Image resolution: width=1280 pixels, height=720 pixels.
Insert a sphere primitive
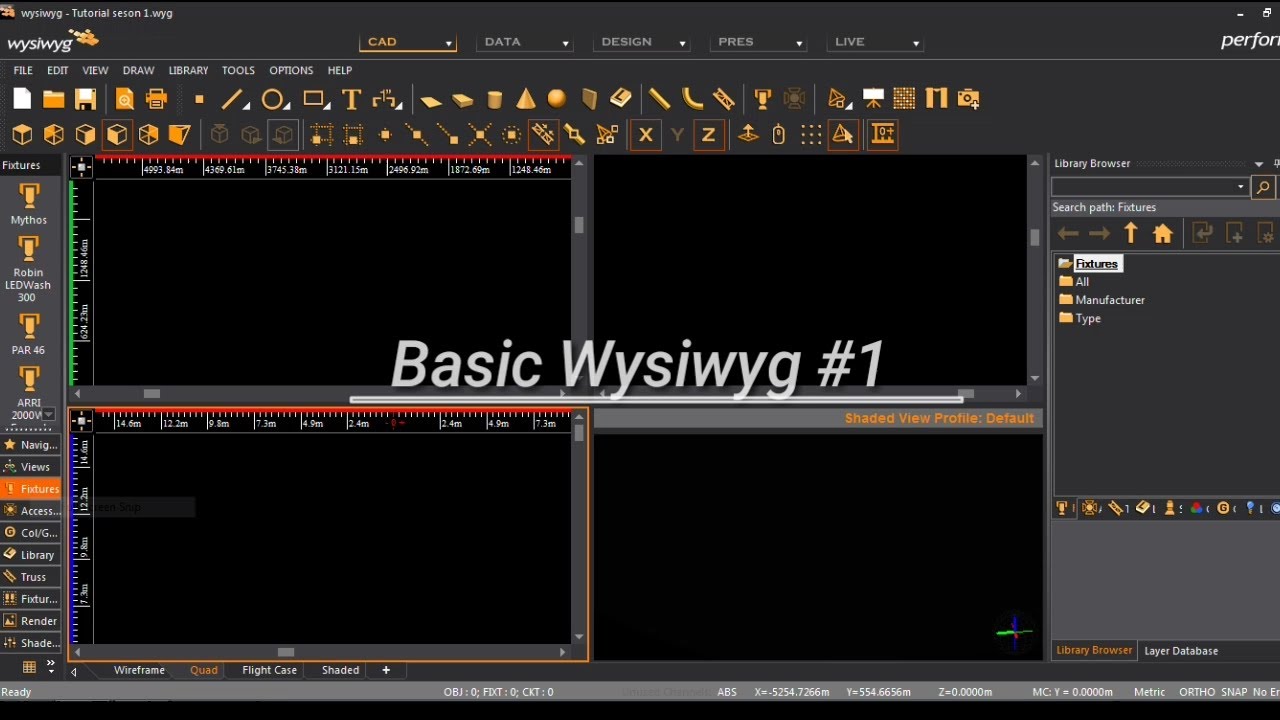point(557,98)
